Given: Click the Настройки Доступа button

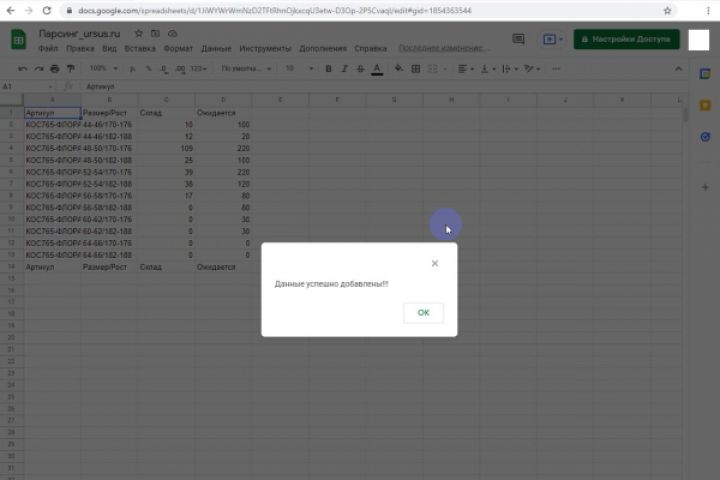Looking at the screenshot, I should point(627,39).
